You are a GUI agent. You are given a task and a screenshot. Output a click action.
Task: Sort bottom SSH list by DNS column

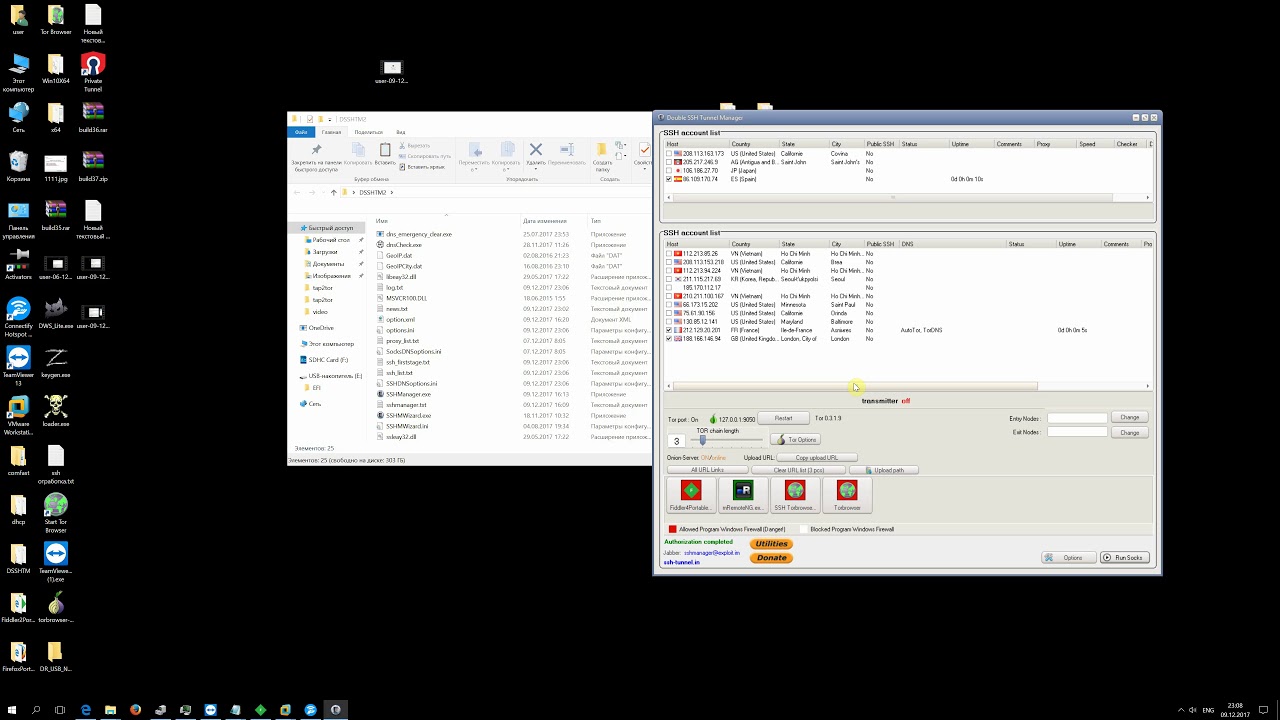coord(952,244)
